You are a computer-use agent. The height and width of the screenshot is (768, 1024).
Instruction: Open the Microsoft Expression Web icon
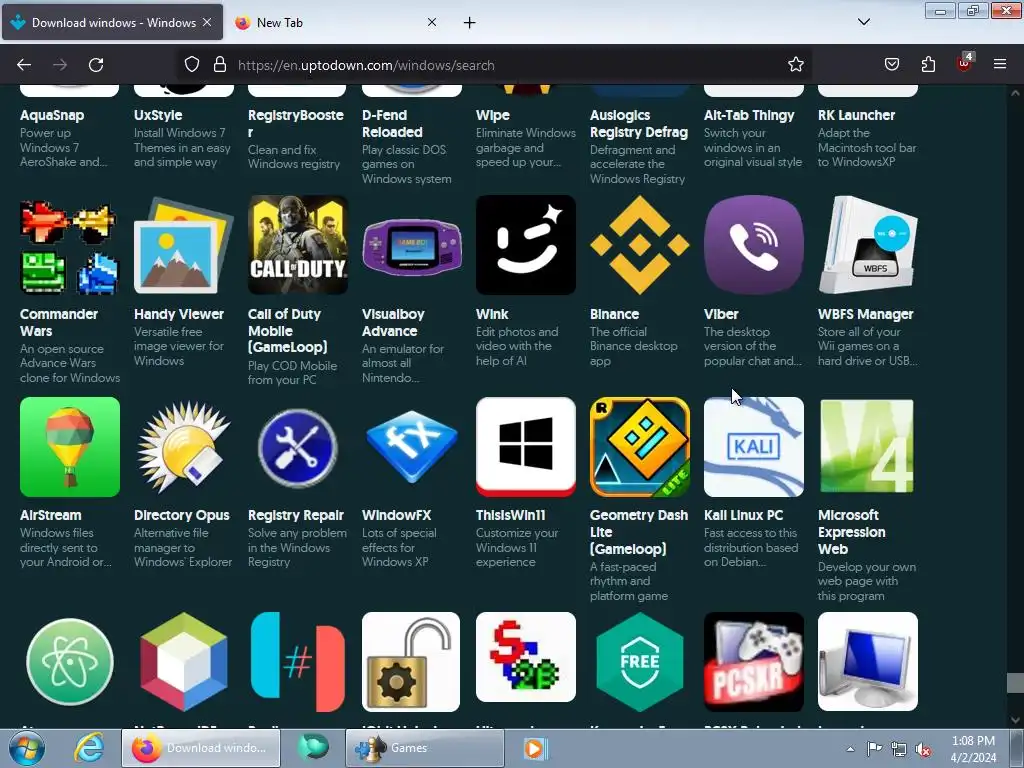[868, 447]
